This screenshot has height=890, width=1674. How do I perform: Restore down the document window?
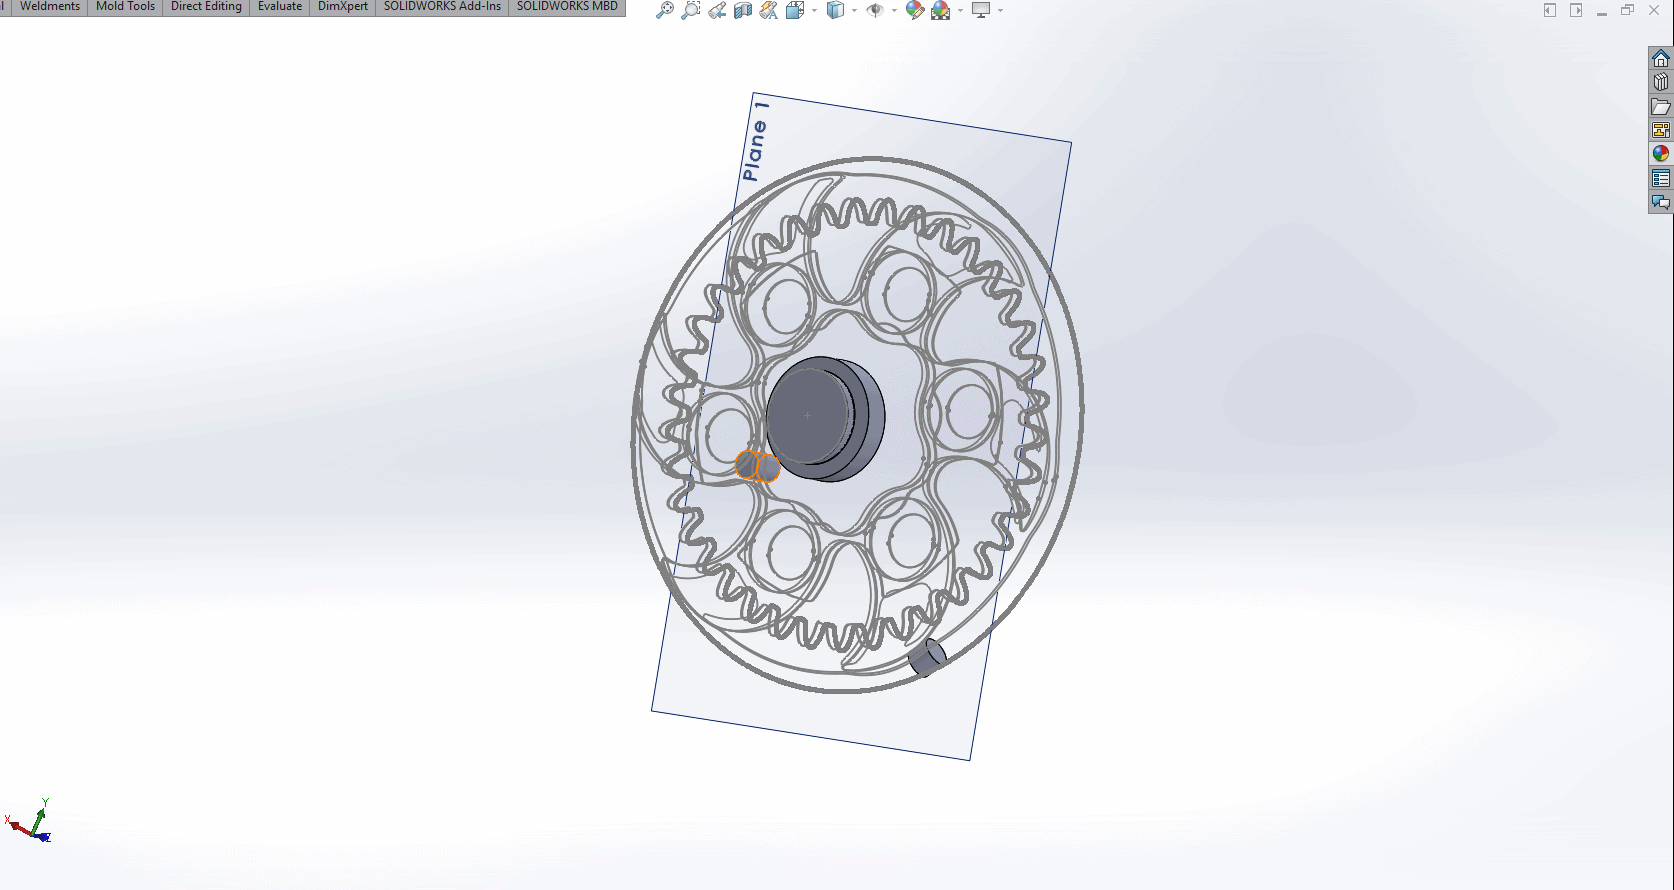coord(1627,10)
